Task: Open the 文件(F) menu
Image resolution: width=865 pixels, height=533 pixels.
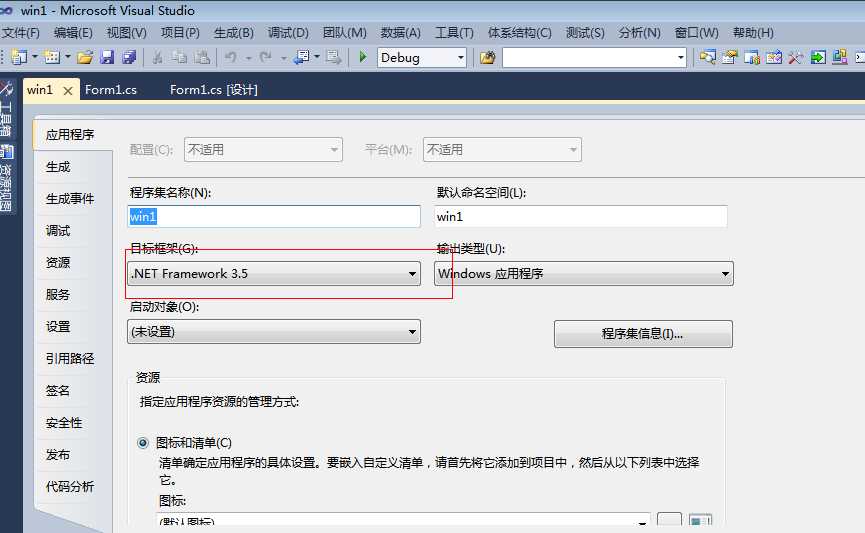Action: tap(21, 33)
